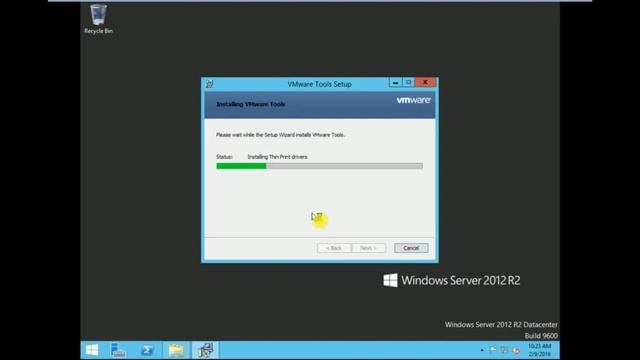Open the taskbar clock and date

point(540,350)
